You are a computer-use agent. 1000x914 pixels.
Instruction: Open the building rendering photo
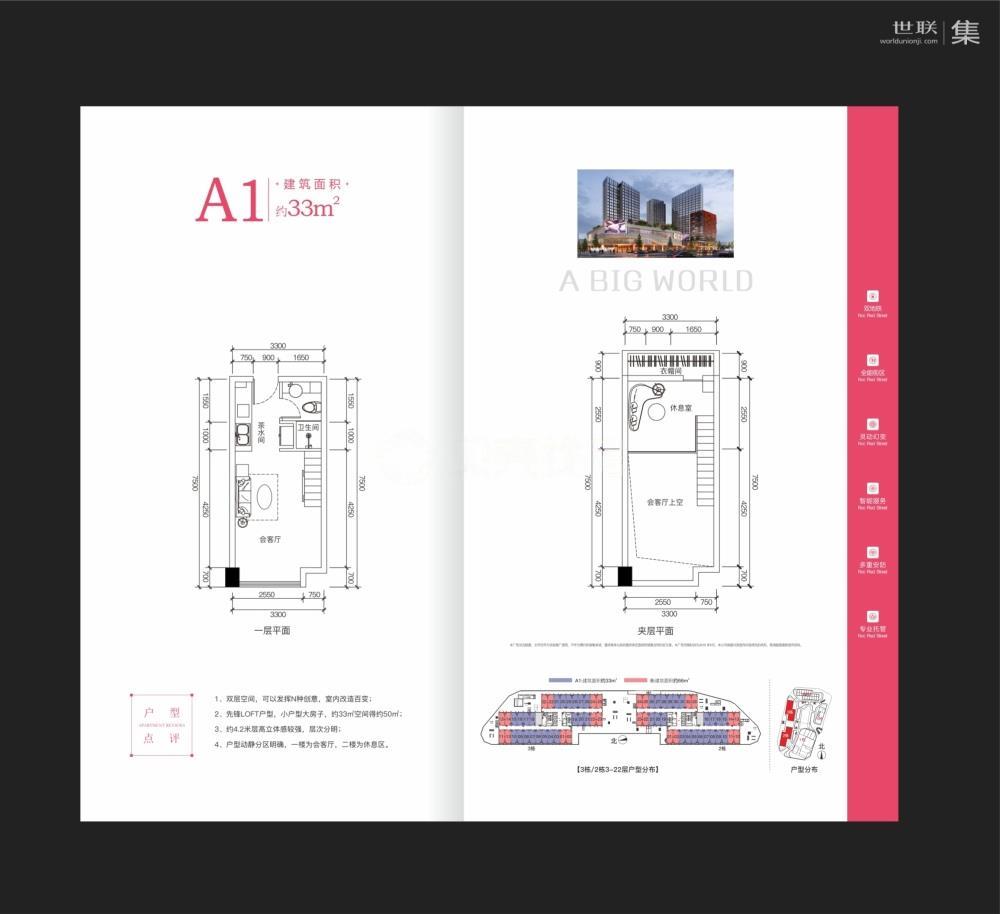coord(655,213)
